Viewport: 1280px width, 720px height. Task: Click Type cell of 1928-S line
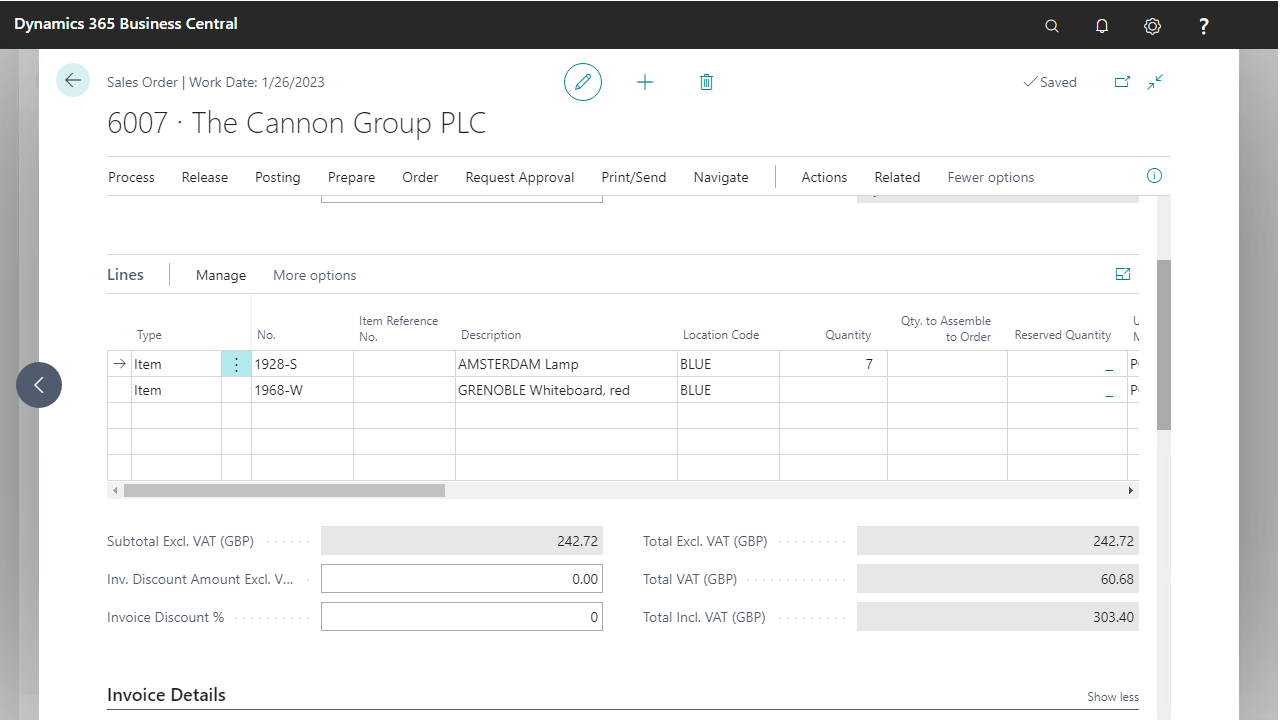pyautogui.click(x=176, y=364)
